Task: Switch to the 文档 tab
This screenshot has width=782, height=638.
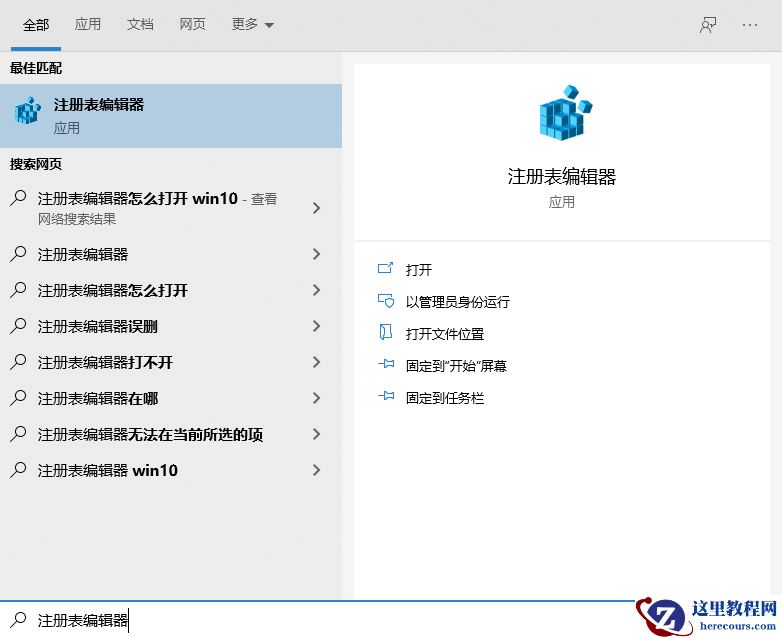Action: pyautogui.click(x=140, y=24)
